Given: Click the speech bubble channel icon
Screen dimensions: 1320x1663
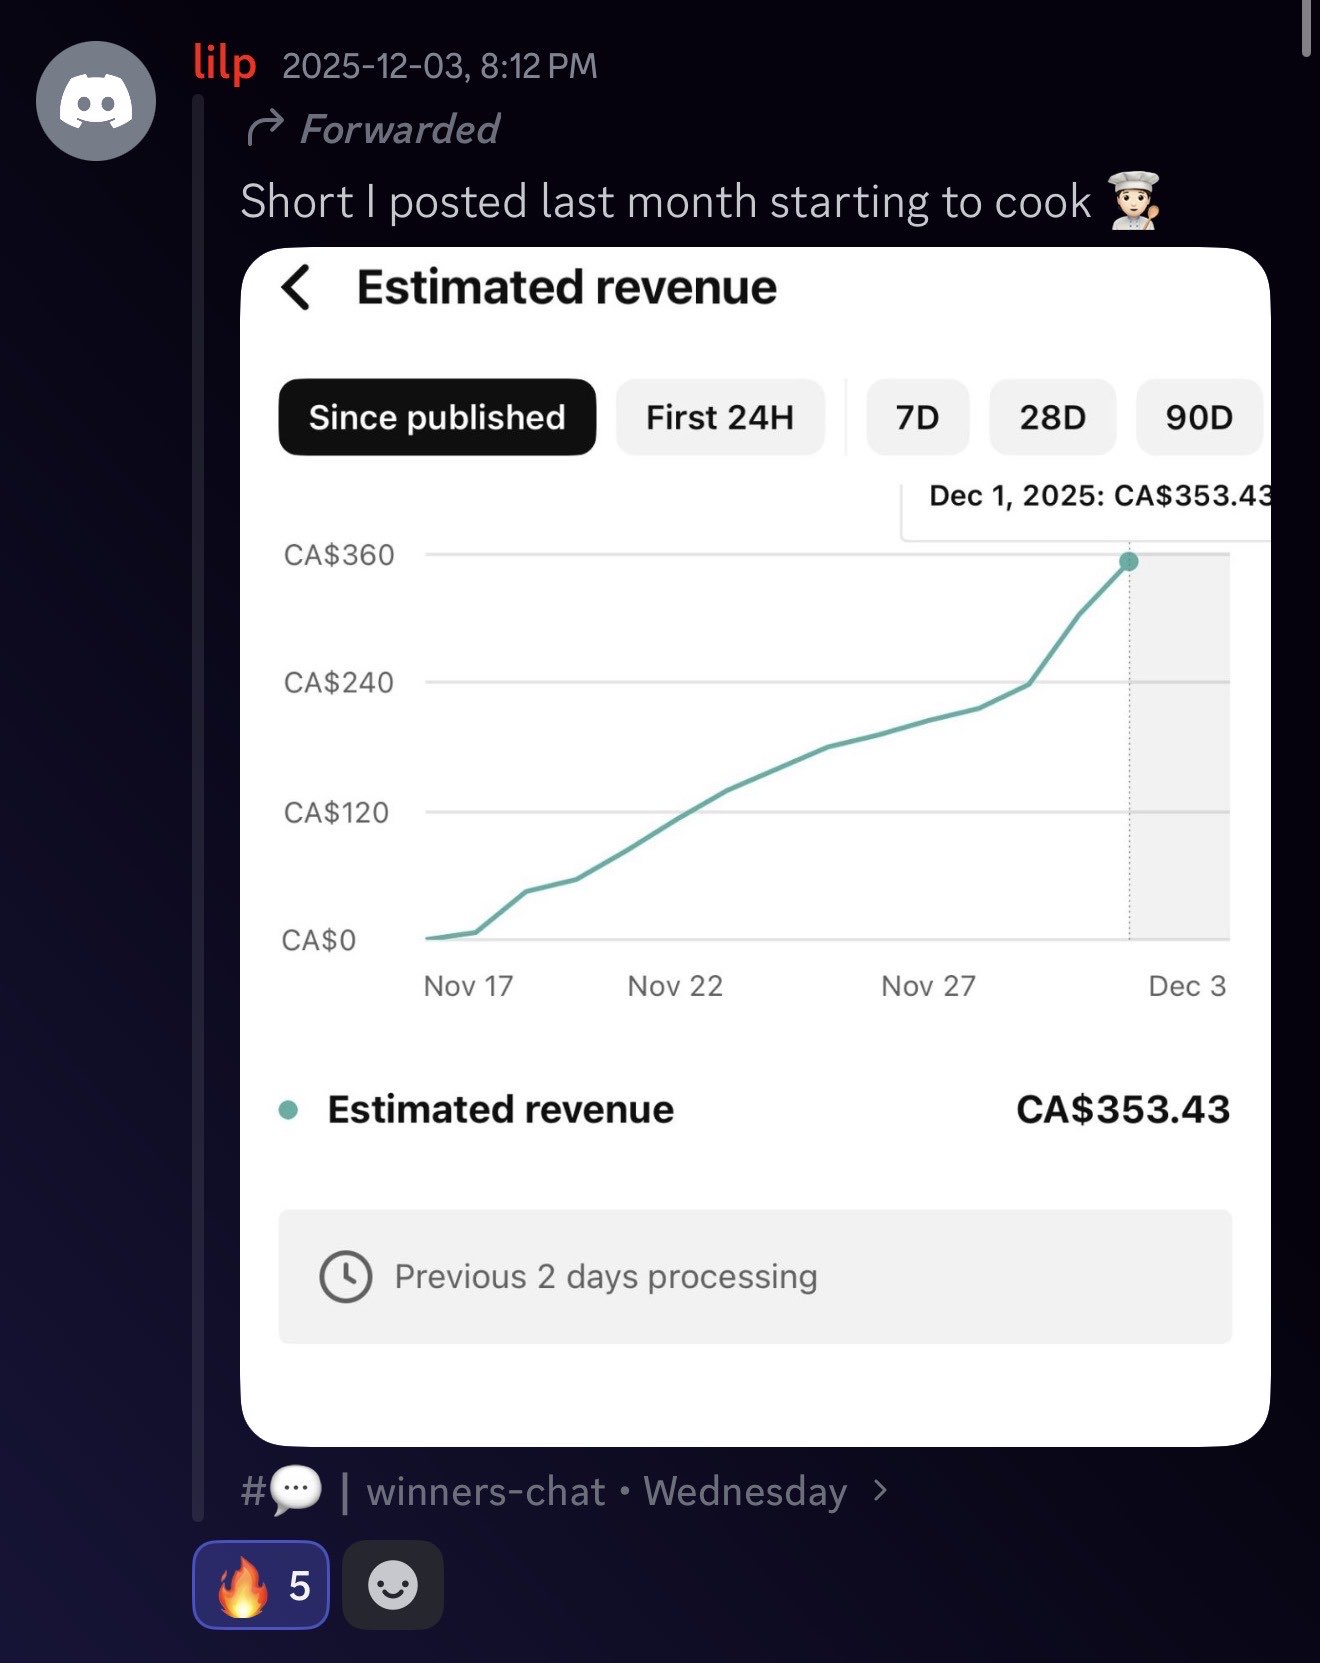Looking at the screenshot, I should coord(296,1490).
